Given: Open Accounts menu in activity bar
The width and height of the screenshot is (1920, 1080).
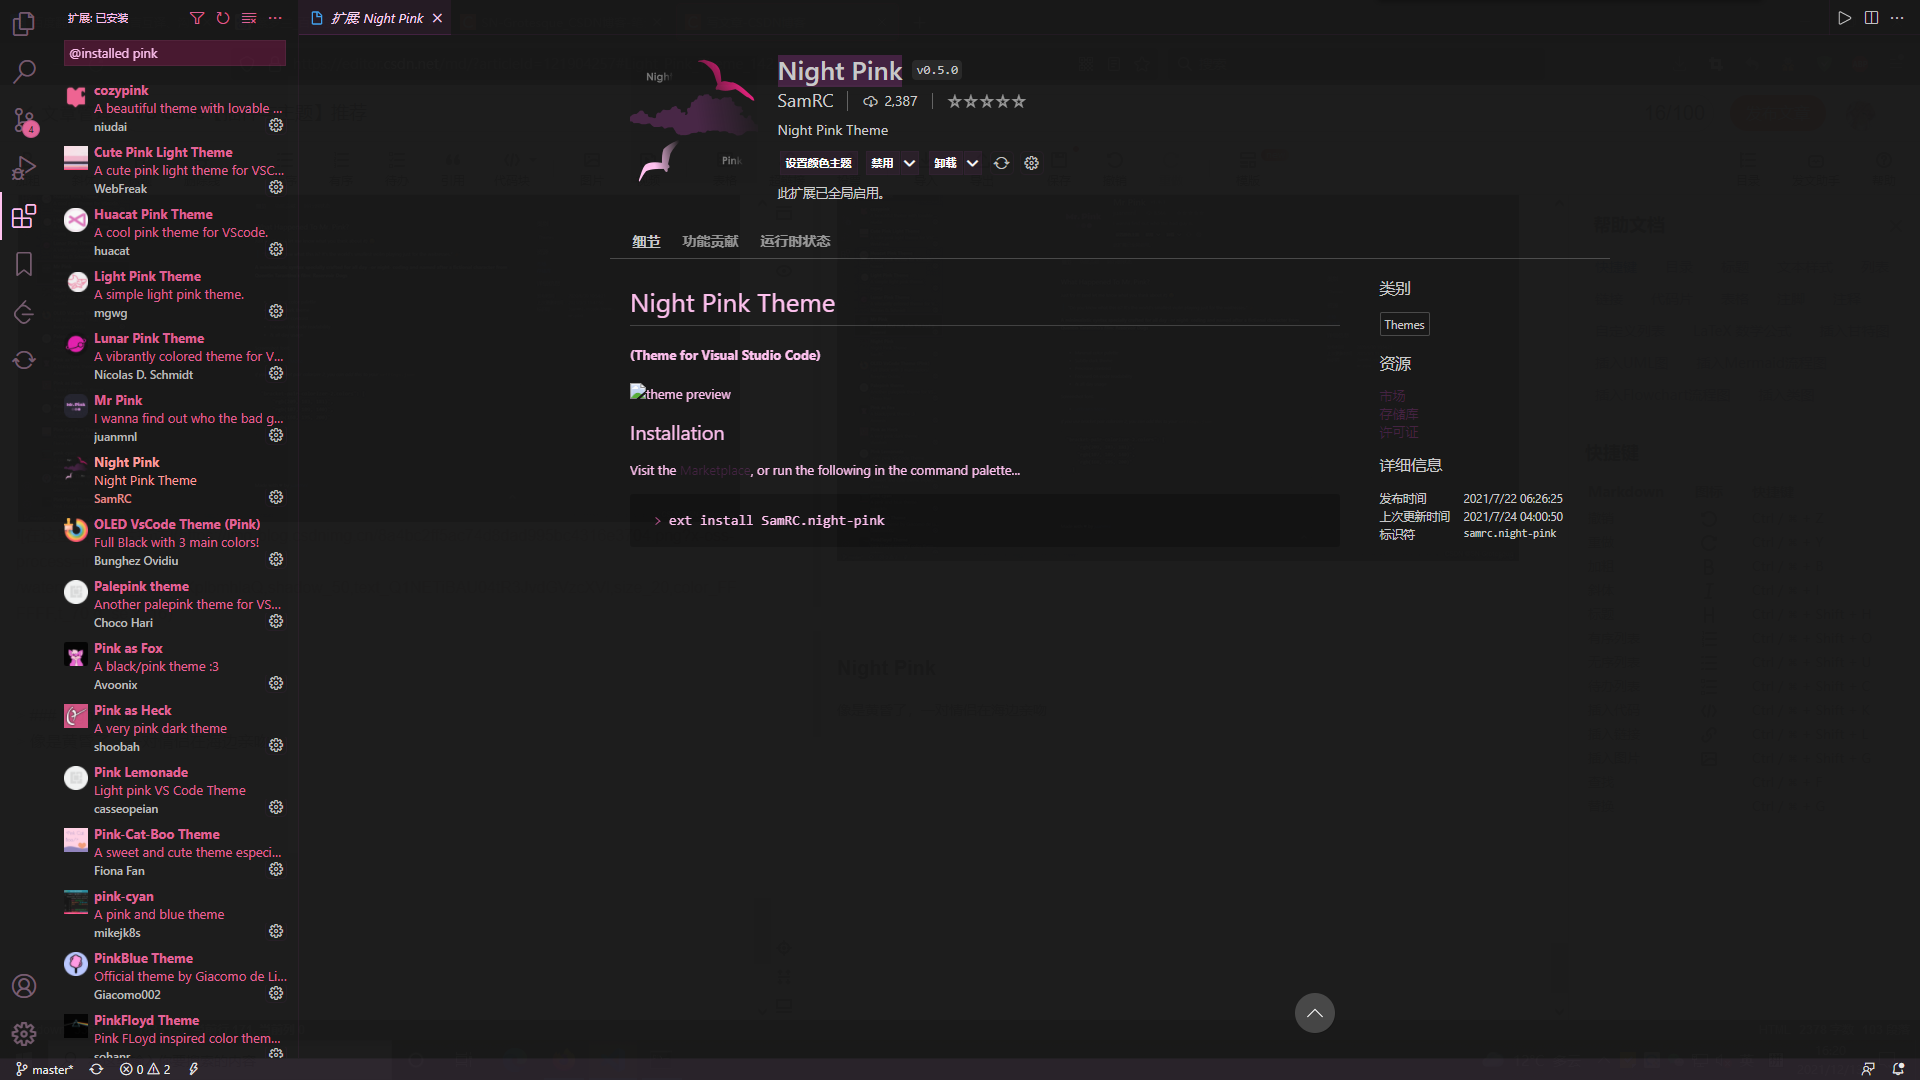Looking at the screenshot, I should click(x=24, y=986).
